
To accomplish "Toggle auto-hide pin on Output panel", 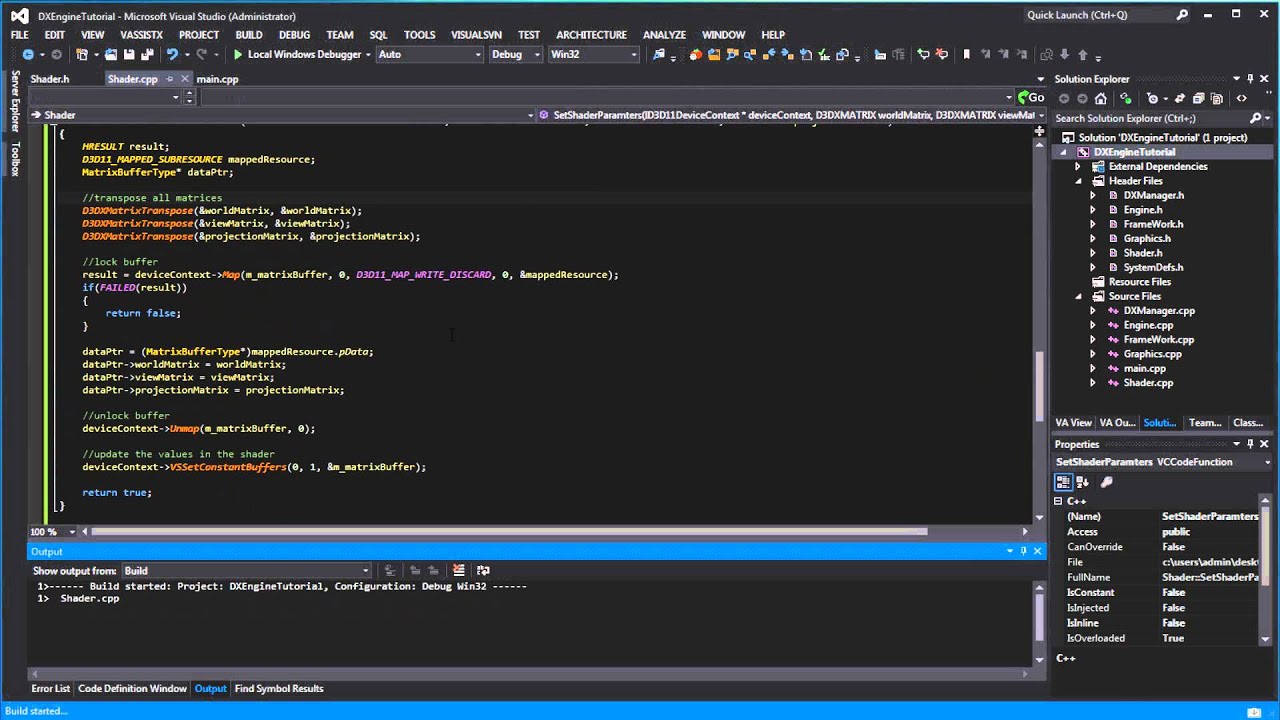I will (1023, 551).
